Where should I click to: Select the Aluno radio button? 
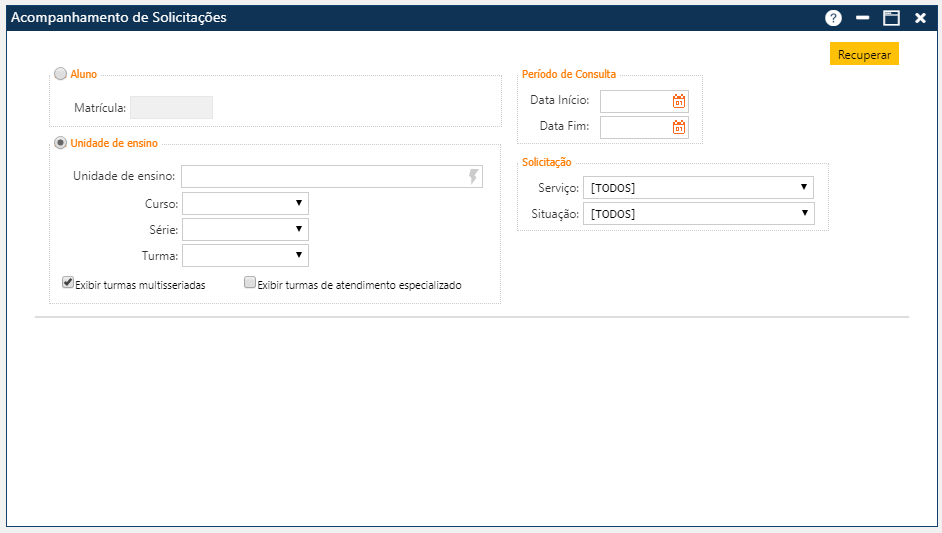point(61,74)
